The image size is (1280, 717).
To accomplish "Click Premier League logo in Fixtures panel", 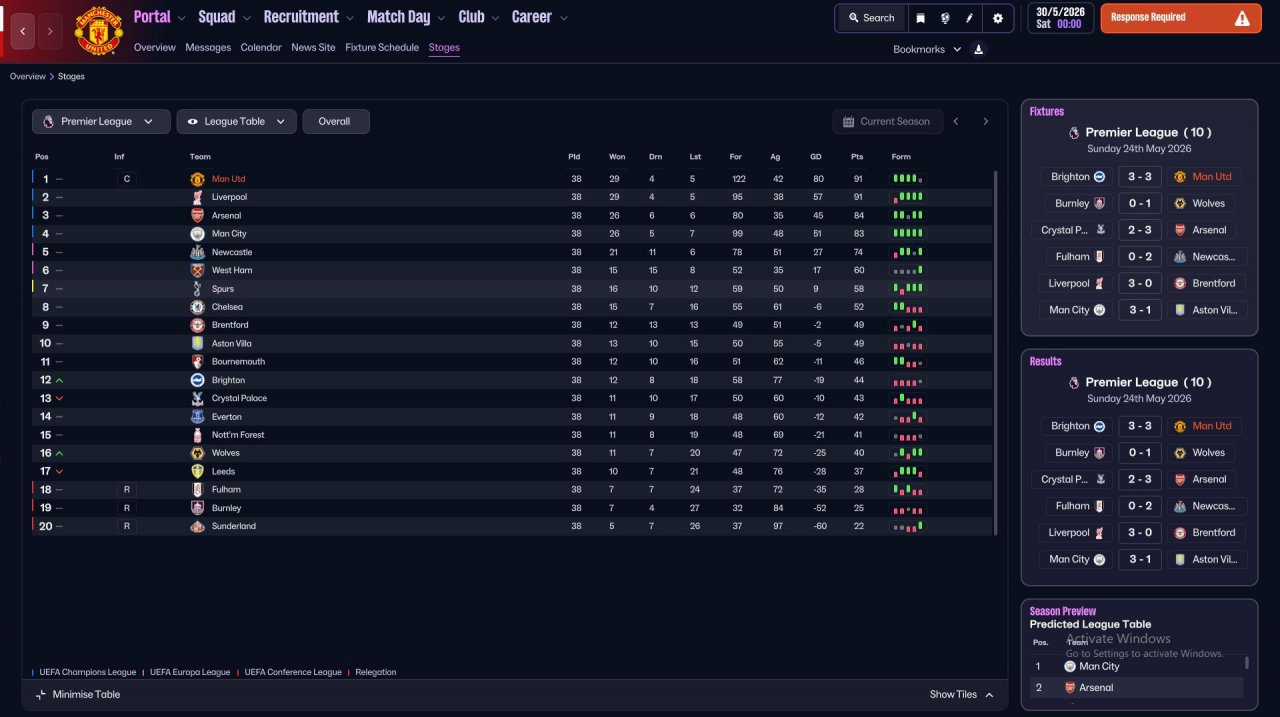I will (1074, 132).
